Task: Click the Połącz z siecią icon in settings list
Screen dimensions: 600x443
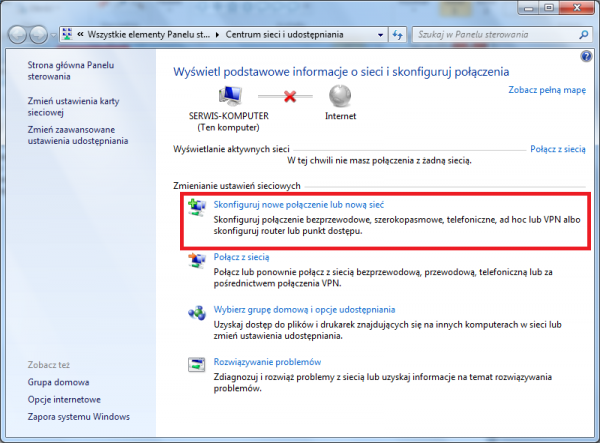Action: pos(197,260)
